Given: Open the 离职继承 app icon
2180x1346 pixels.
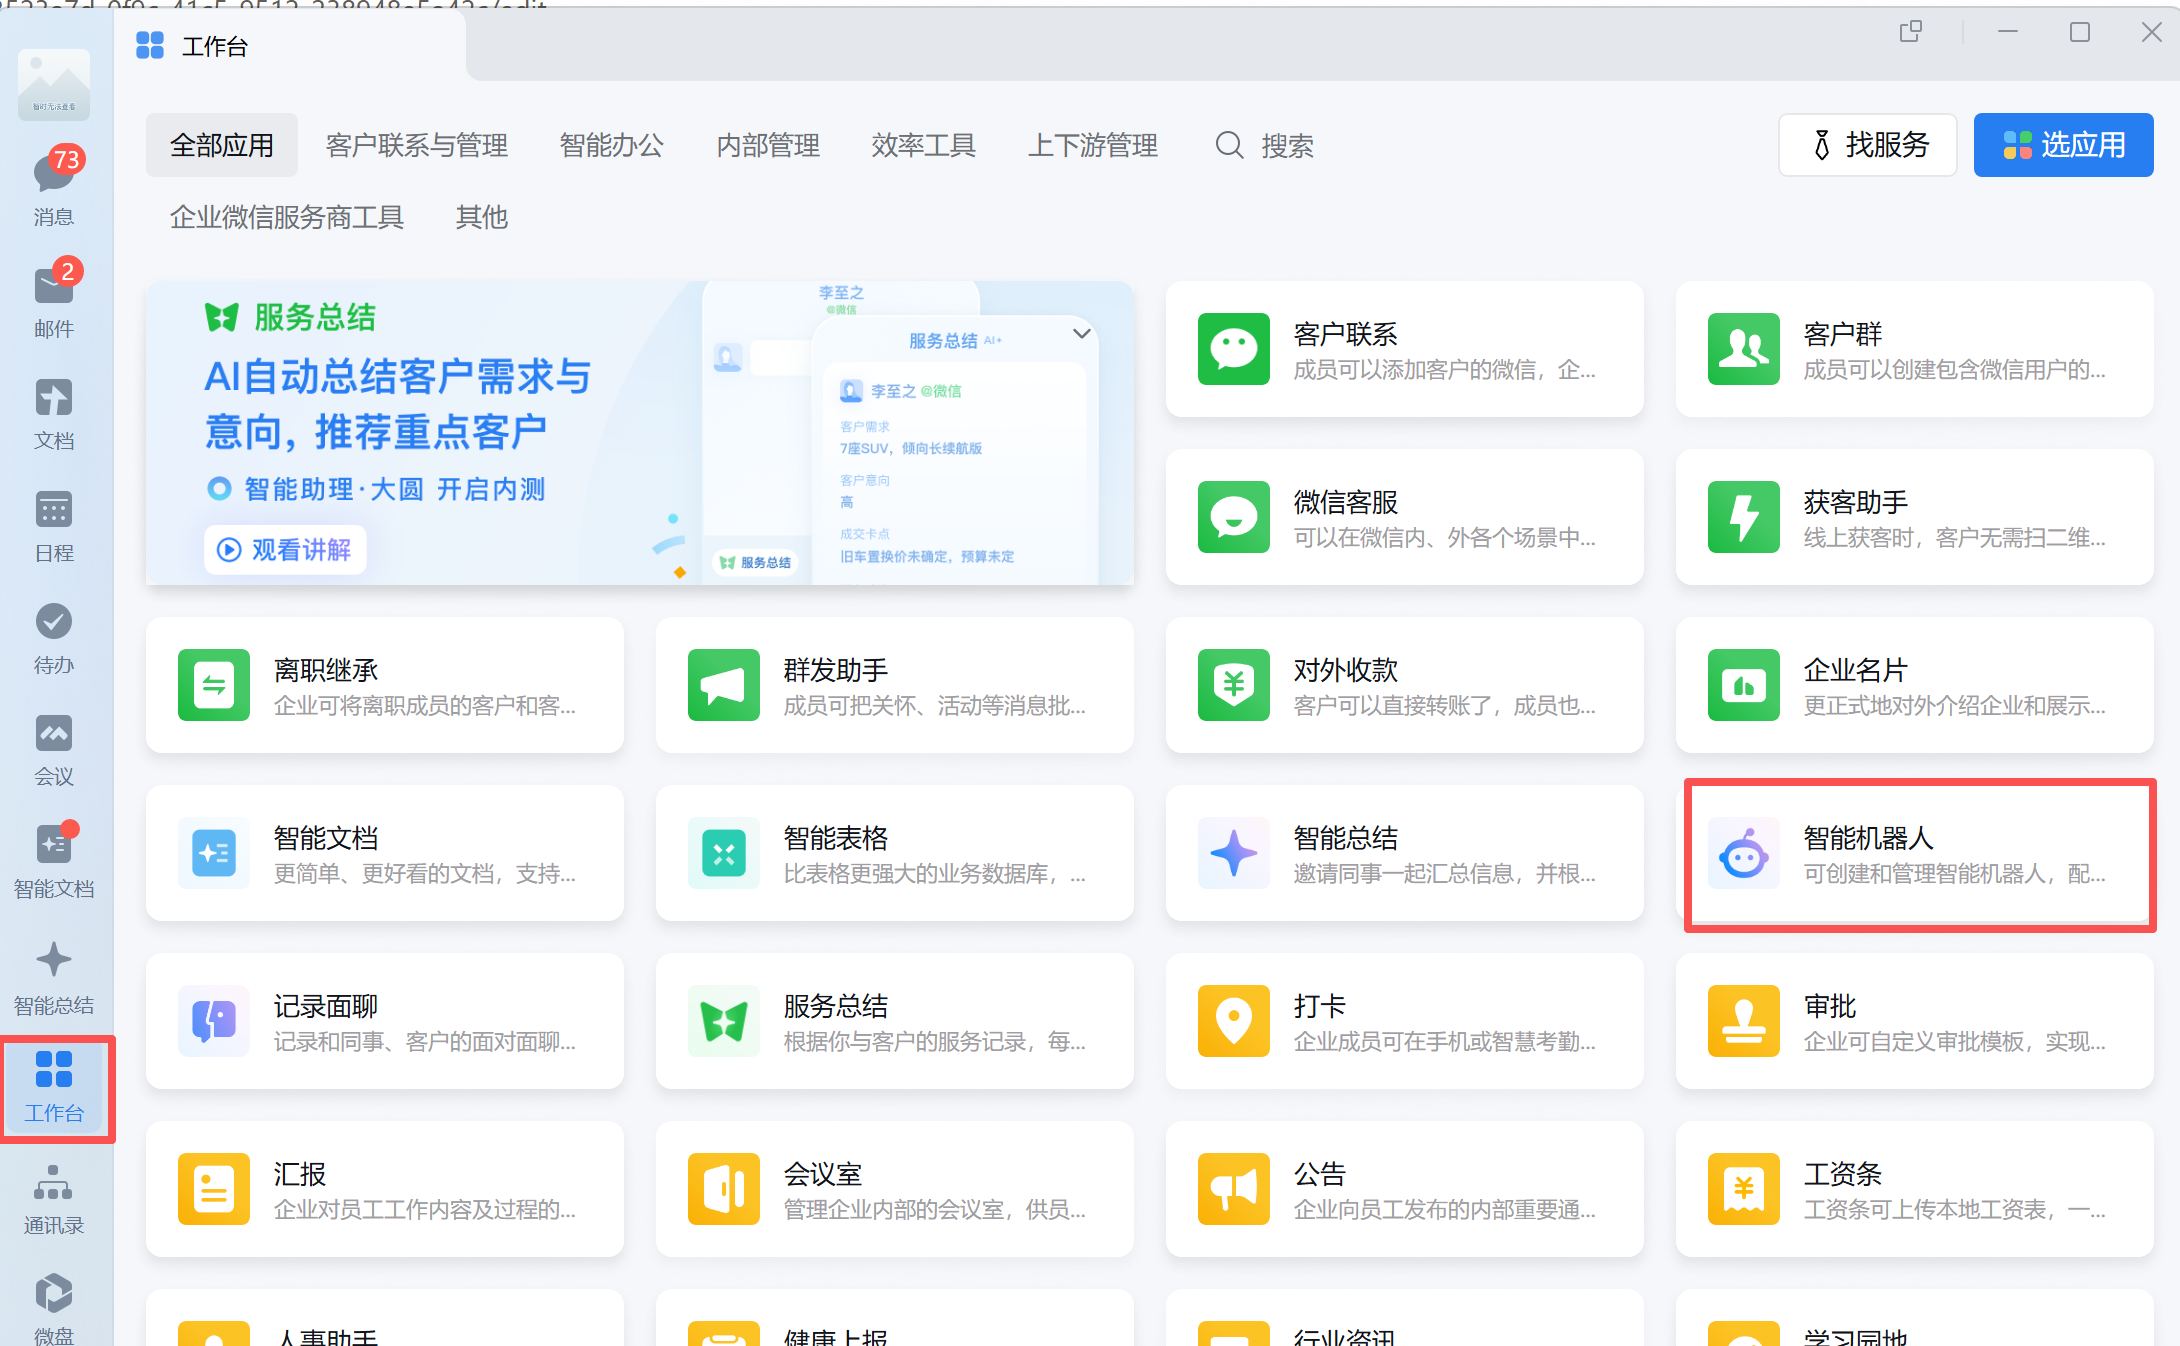Looking at the screenshot, I should click(x=214, y=685).
